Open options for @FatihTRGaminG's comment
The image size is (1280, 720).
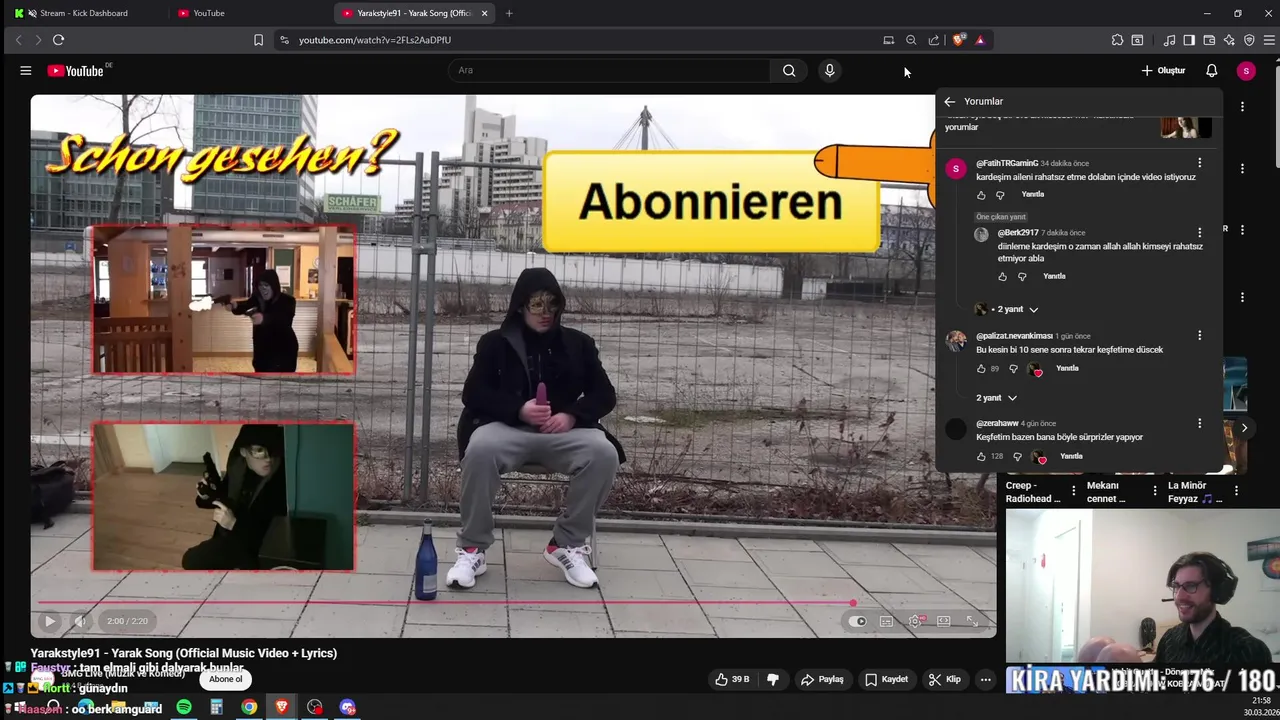tap(1200, 162)
